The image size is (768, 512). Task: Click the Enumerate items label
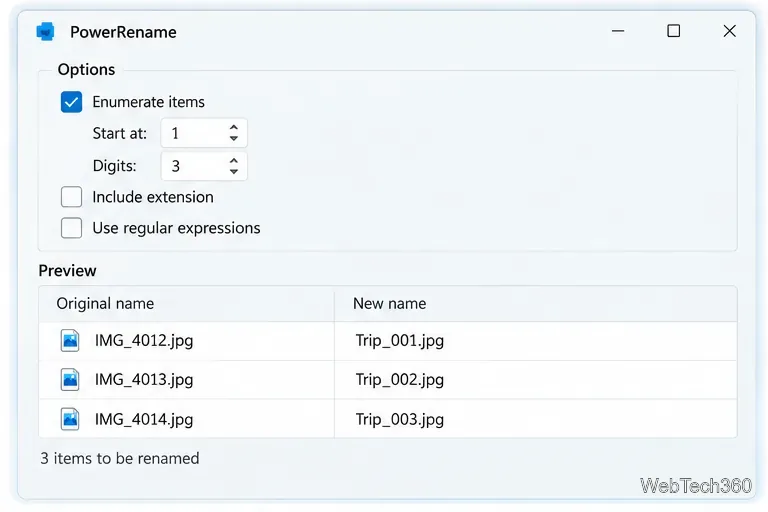[148, 102]
